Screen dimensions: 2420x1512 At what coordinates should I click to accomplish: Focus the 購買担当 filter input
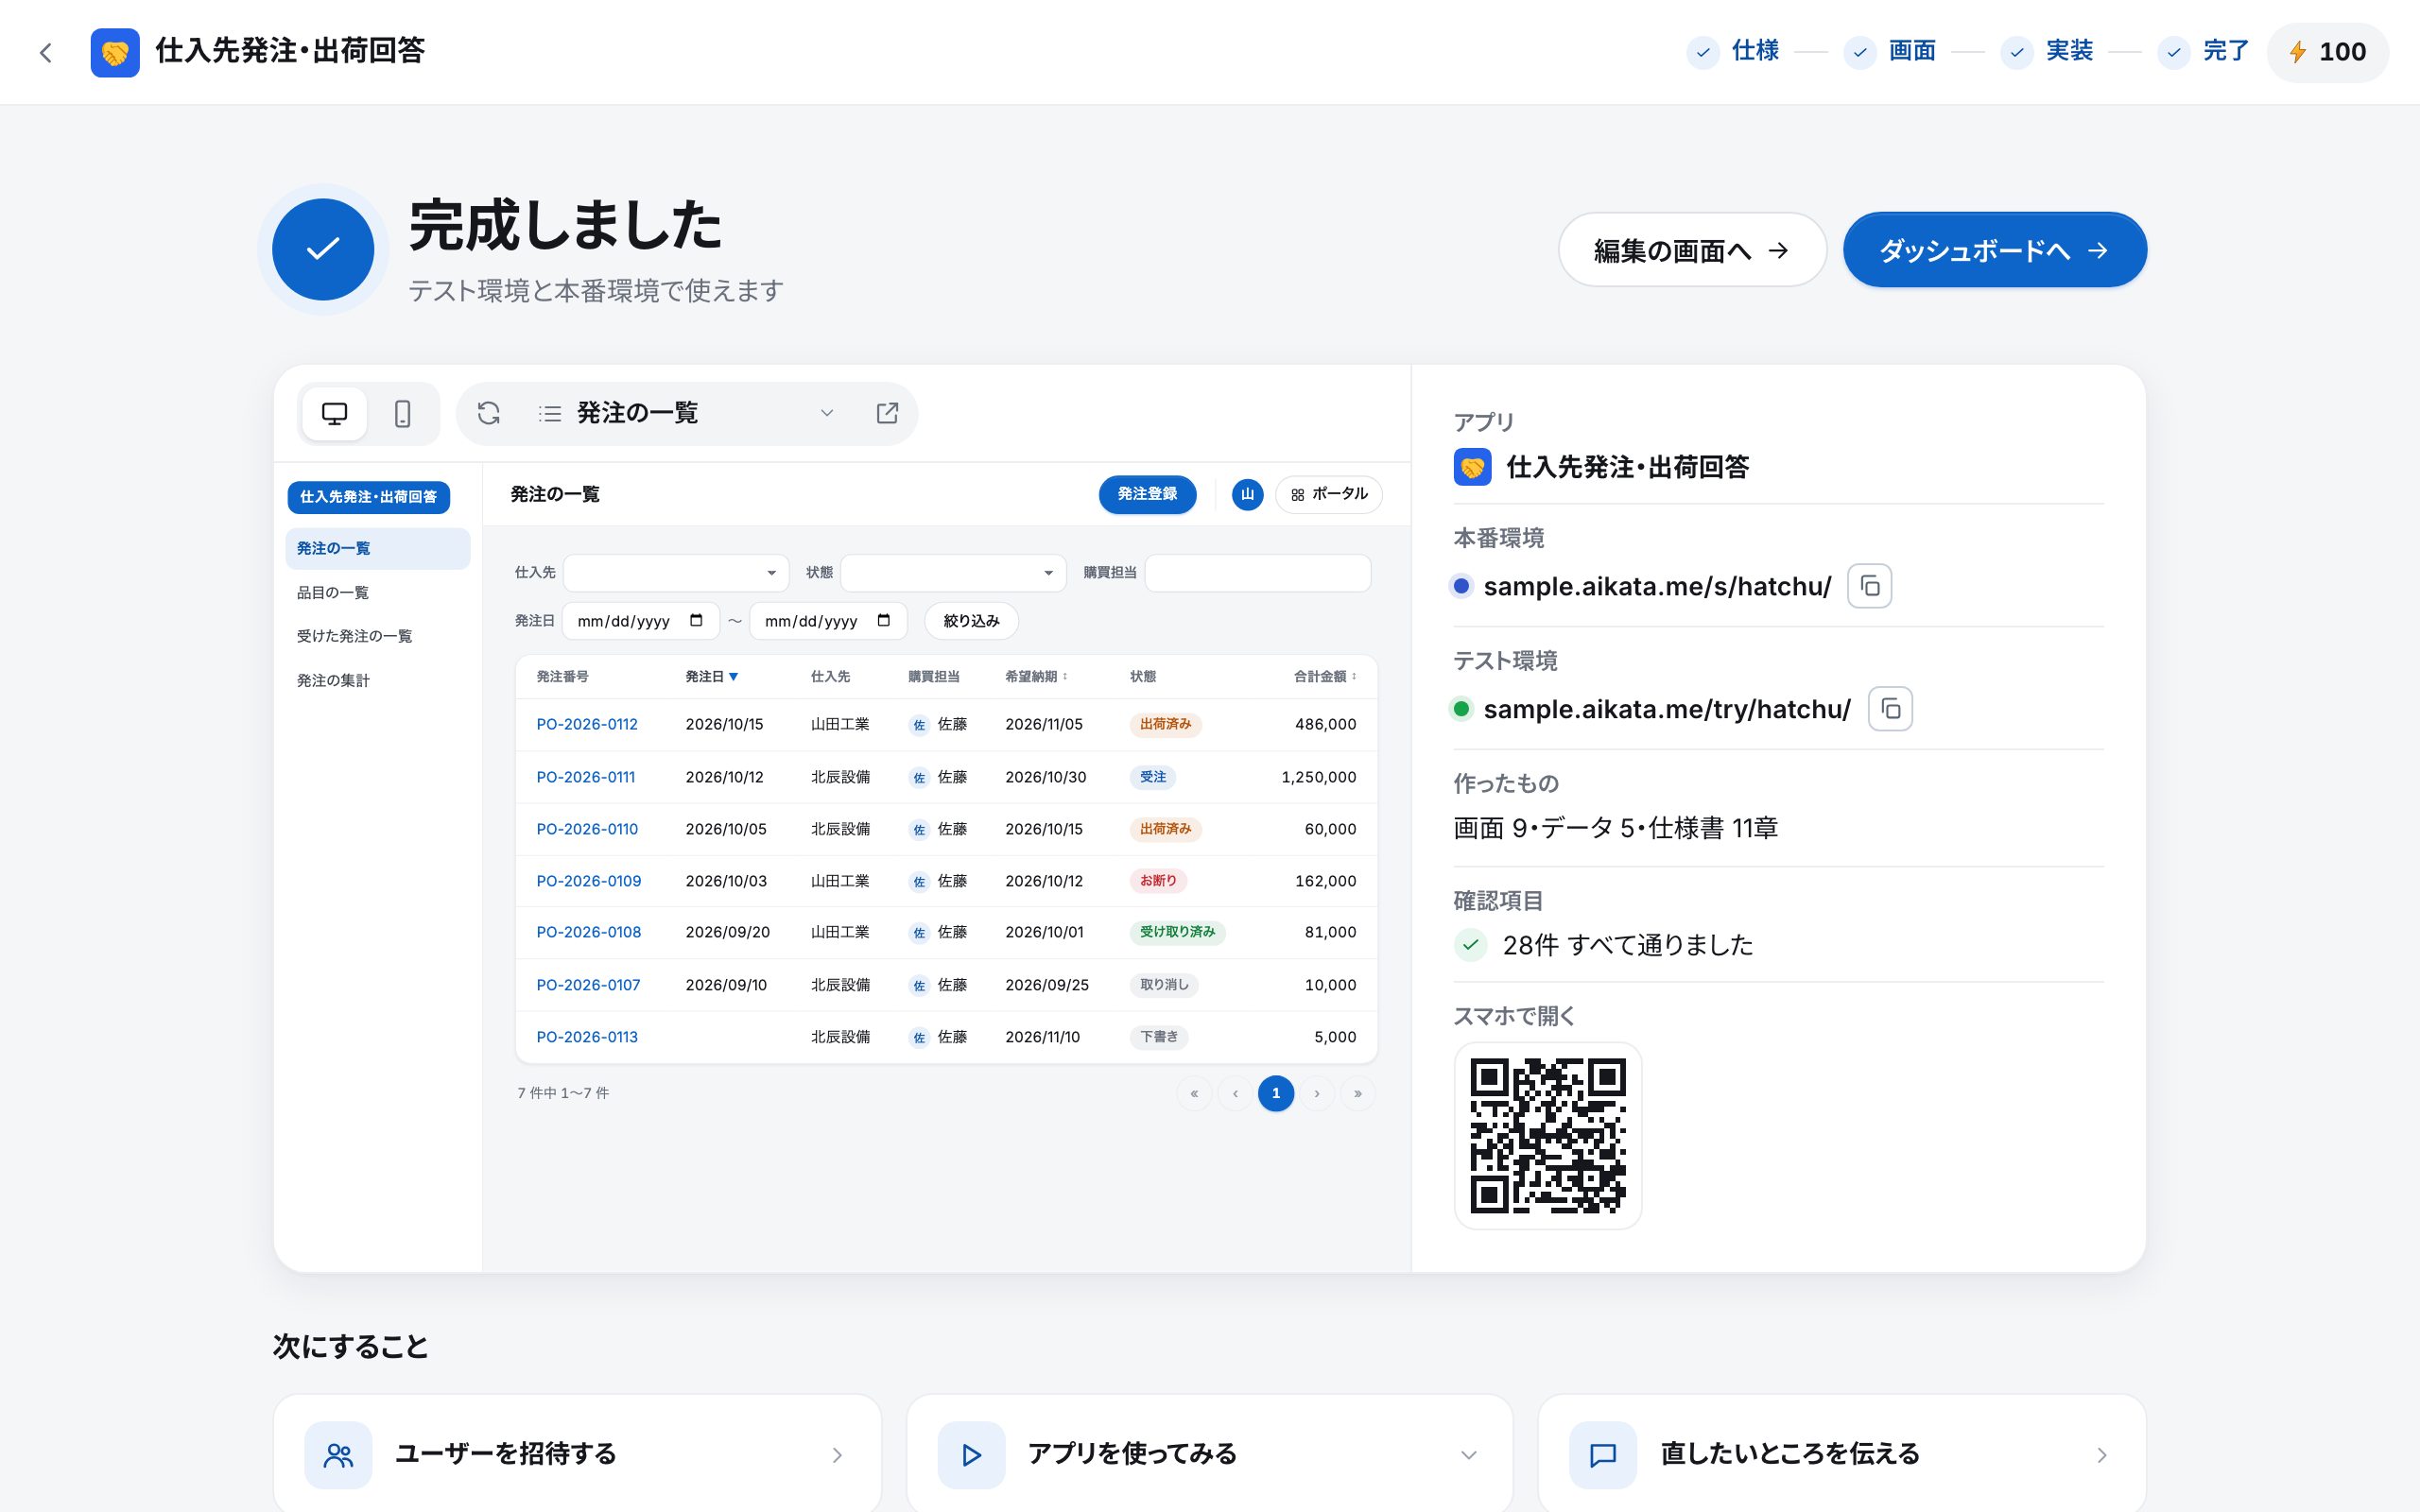point(1257,573)
